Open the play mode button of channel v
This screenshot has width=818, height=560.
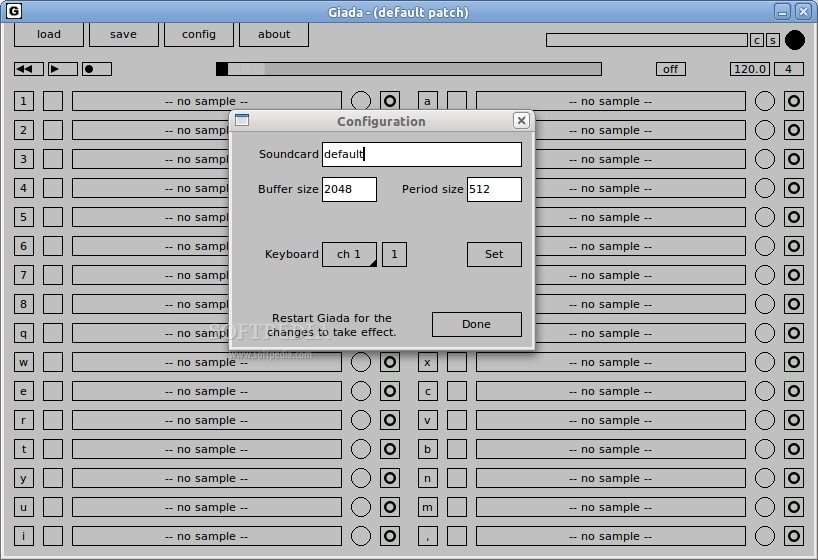tap(794, 420)
